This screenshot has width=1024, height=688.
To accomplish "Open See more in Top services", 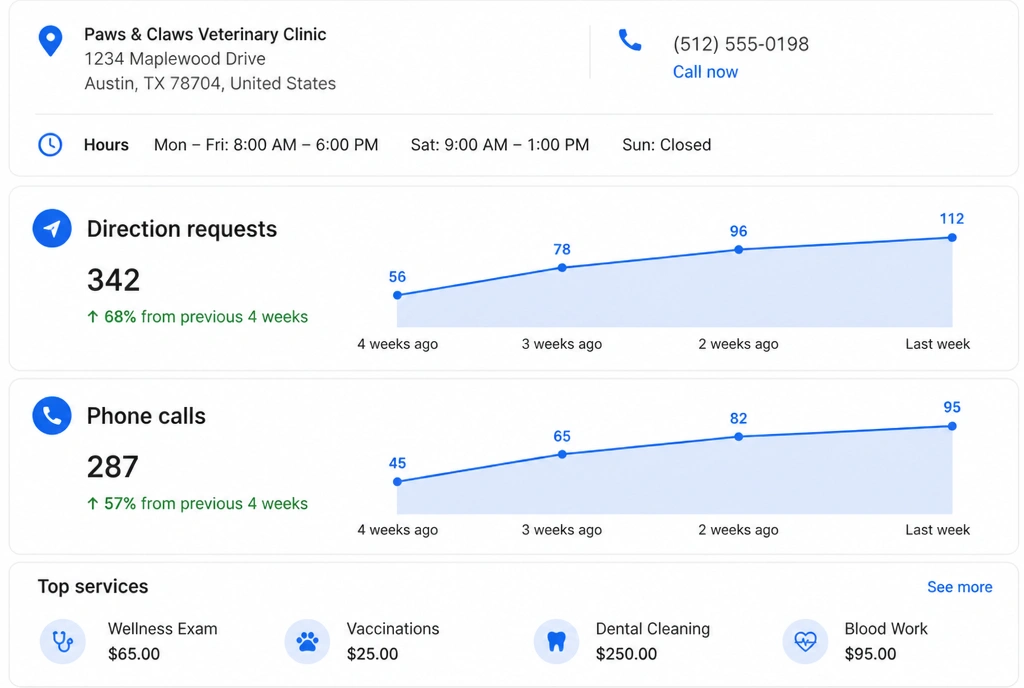I will click(959, 587).
